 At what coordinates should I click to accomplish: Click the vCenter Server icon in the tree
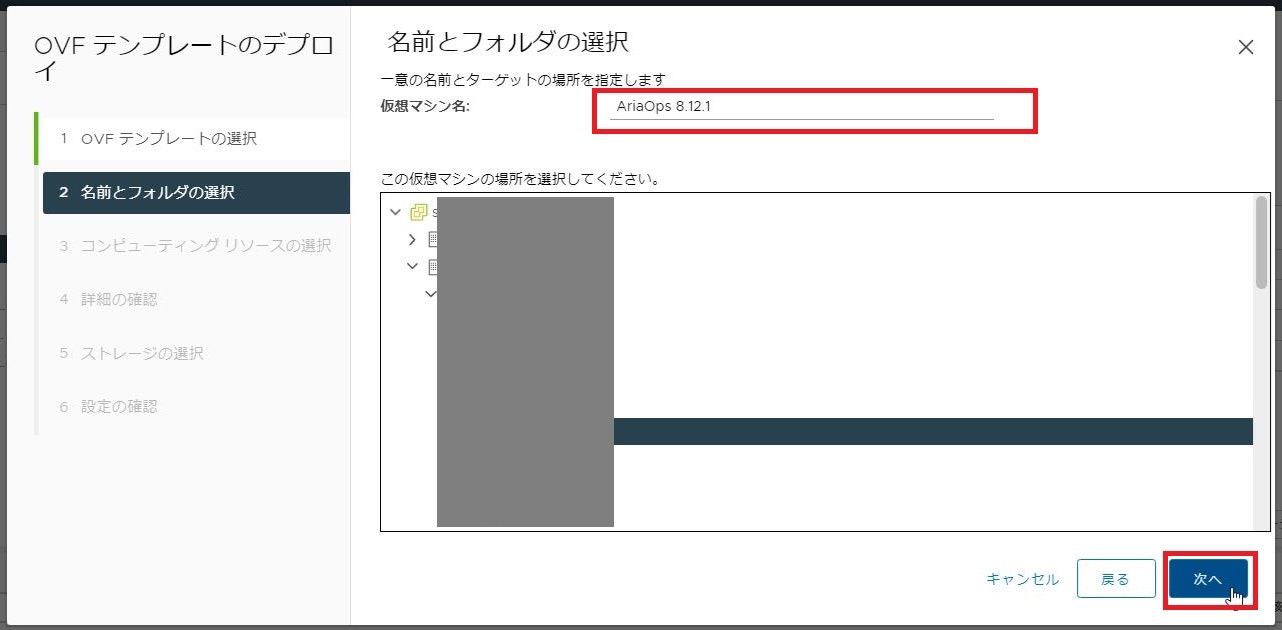(x=419, y=212)
